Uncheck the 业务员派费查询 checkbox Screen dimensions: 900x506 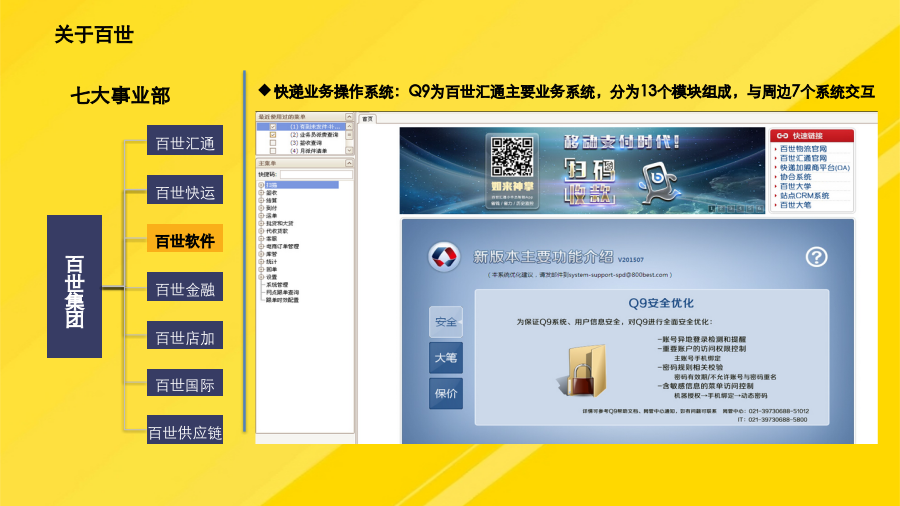[273, 135]
